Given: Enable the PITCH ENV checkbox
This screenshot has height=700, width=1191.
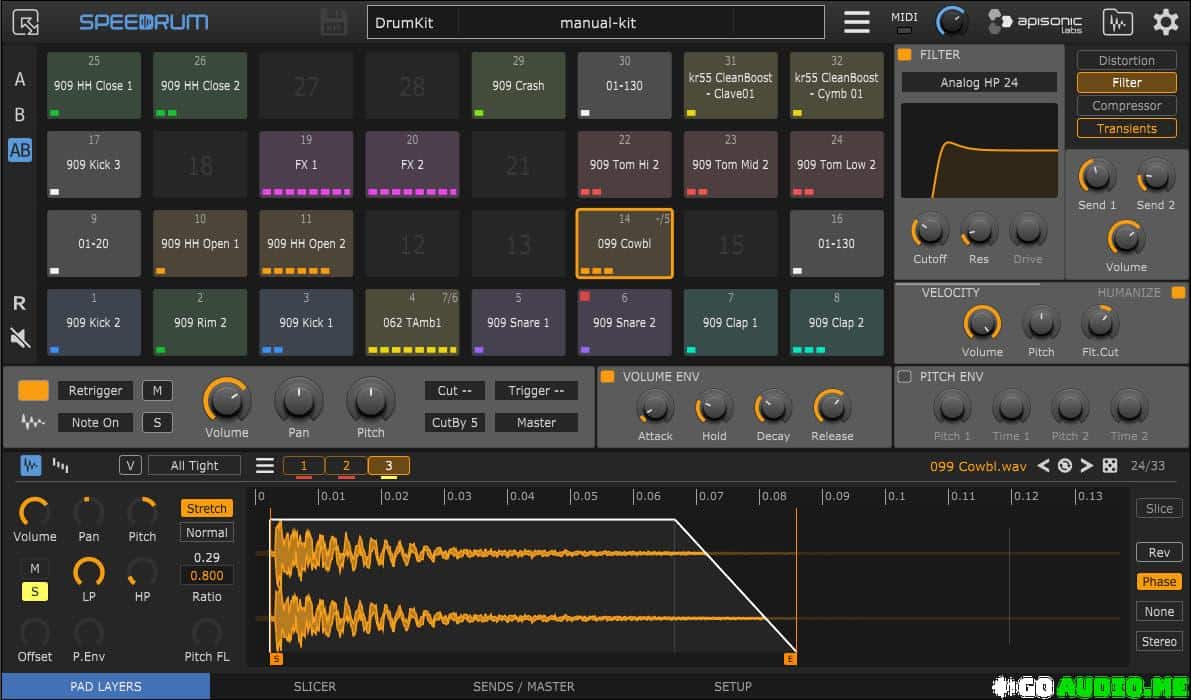Looking at the screenshot, I should pyautogui.click(x=905, y=377).
